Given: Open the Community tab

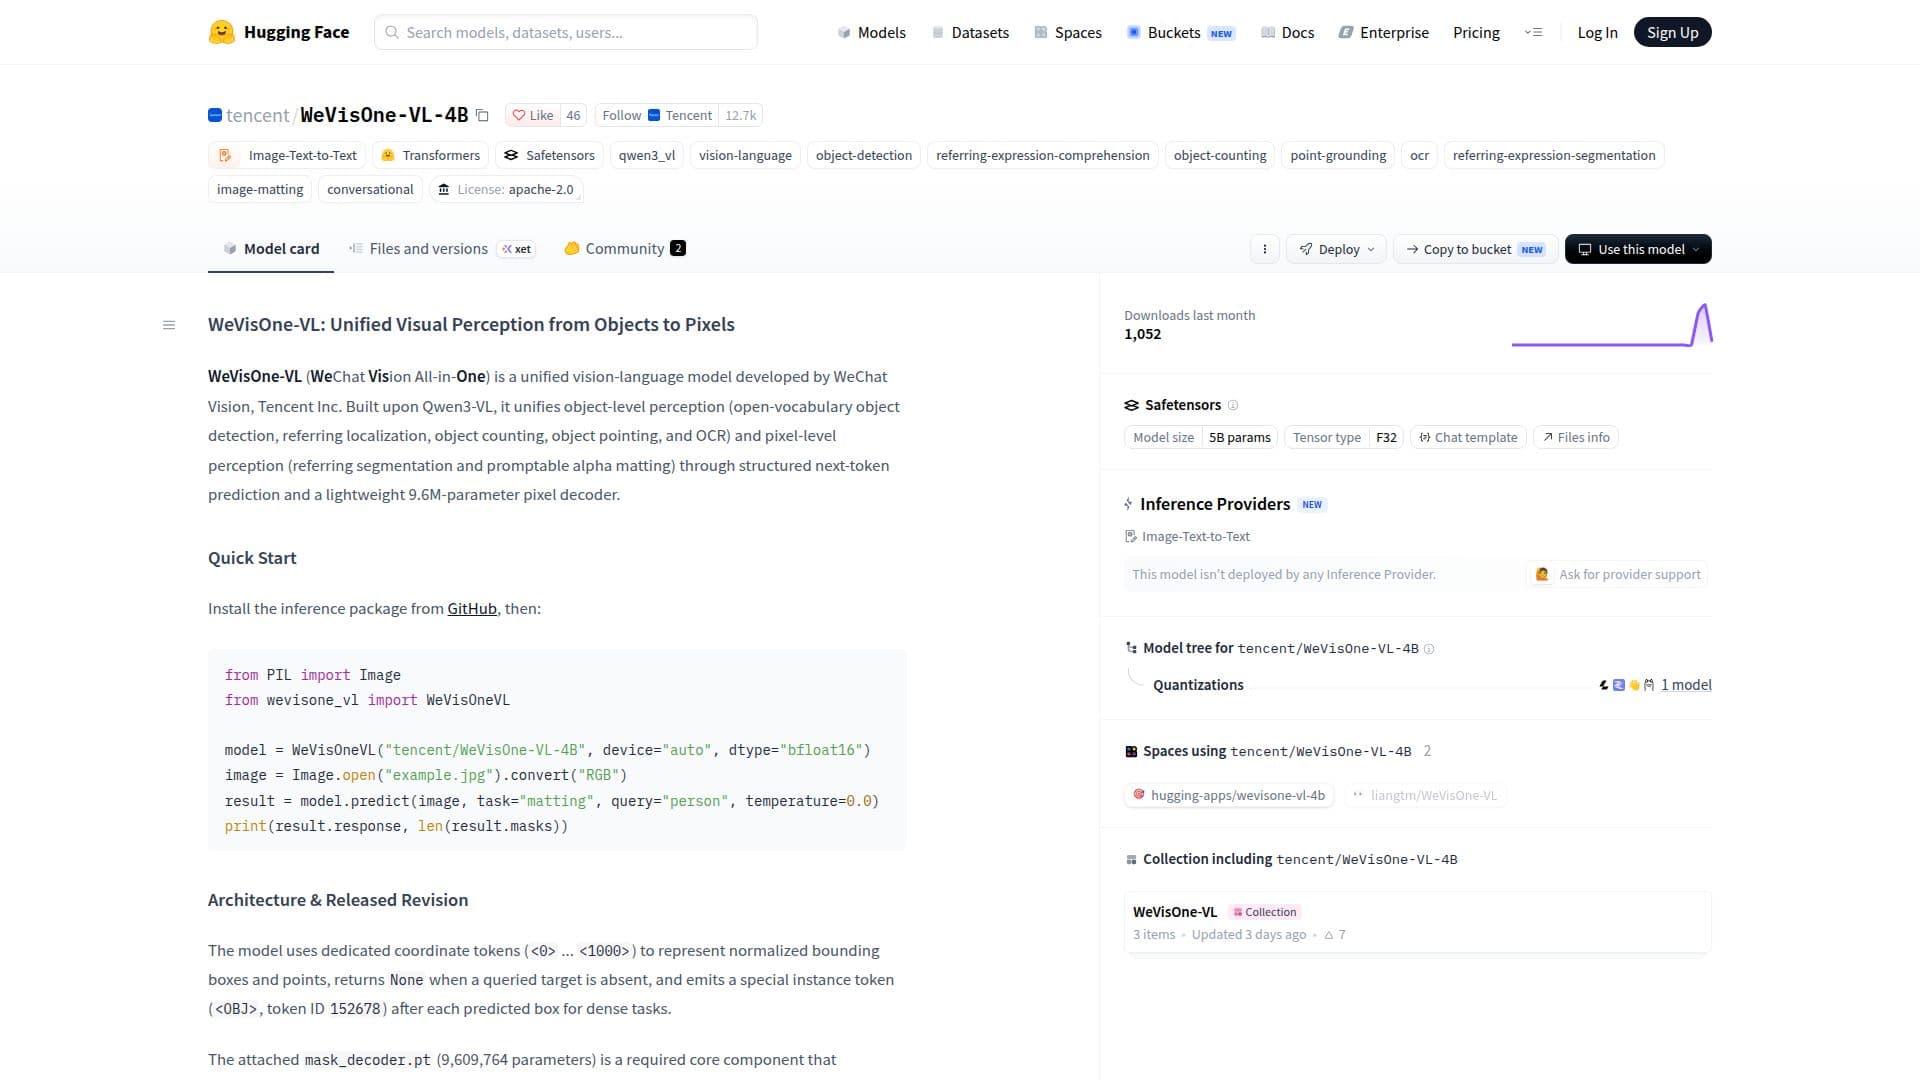Looking at the screenshot, I should coord(625,248).
